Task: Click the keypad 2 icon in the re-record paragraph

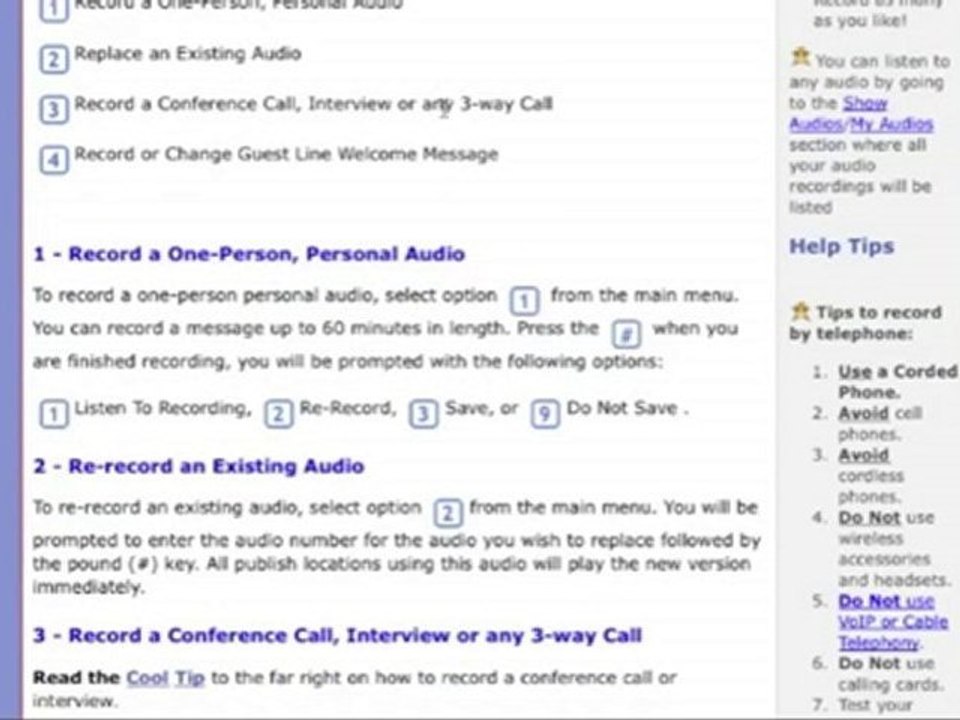Action: coord(448,513)
